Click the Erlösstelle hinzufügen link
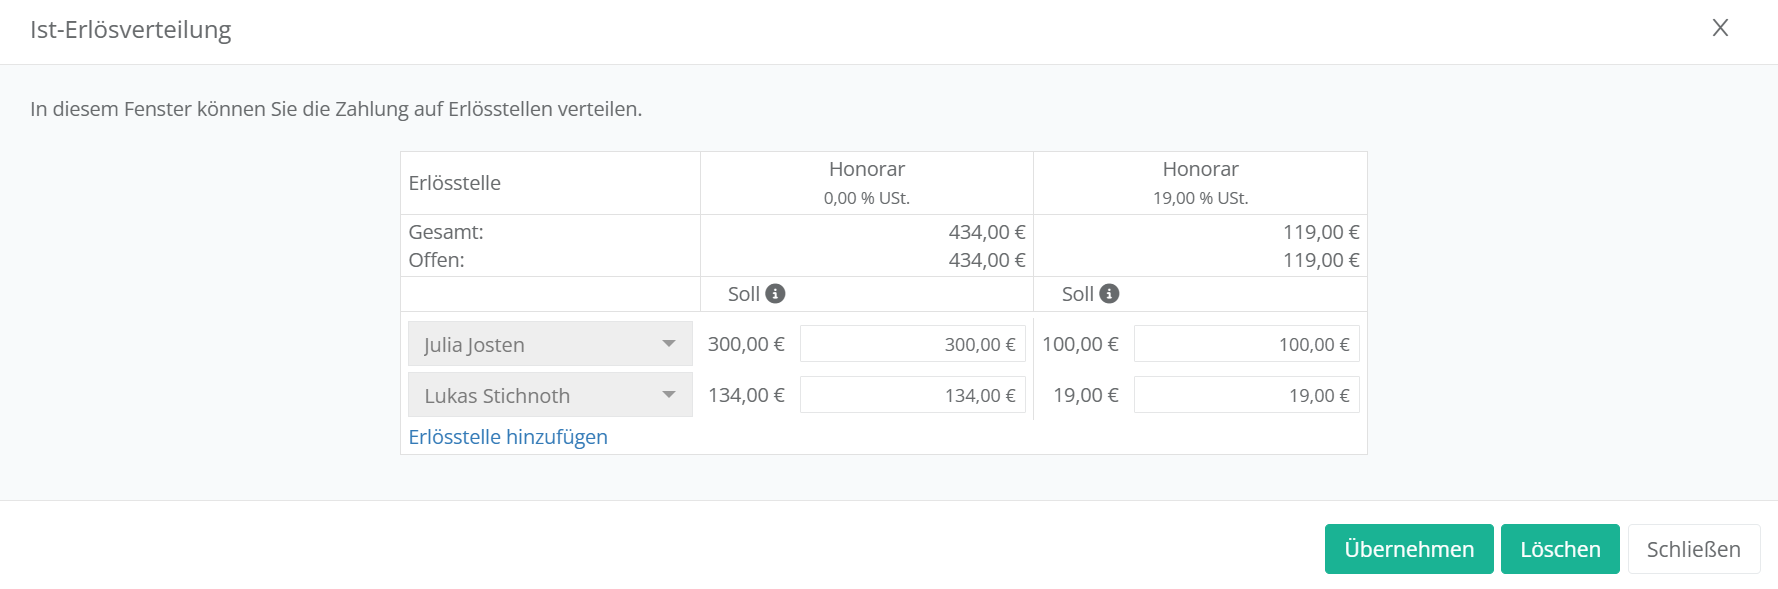 (508, 437)
